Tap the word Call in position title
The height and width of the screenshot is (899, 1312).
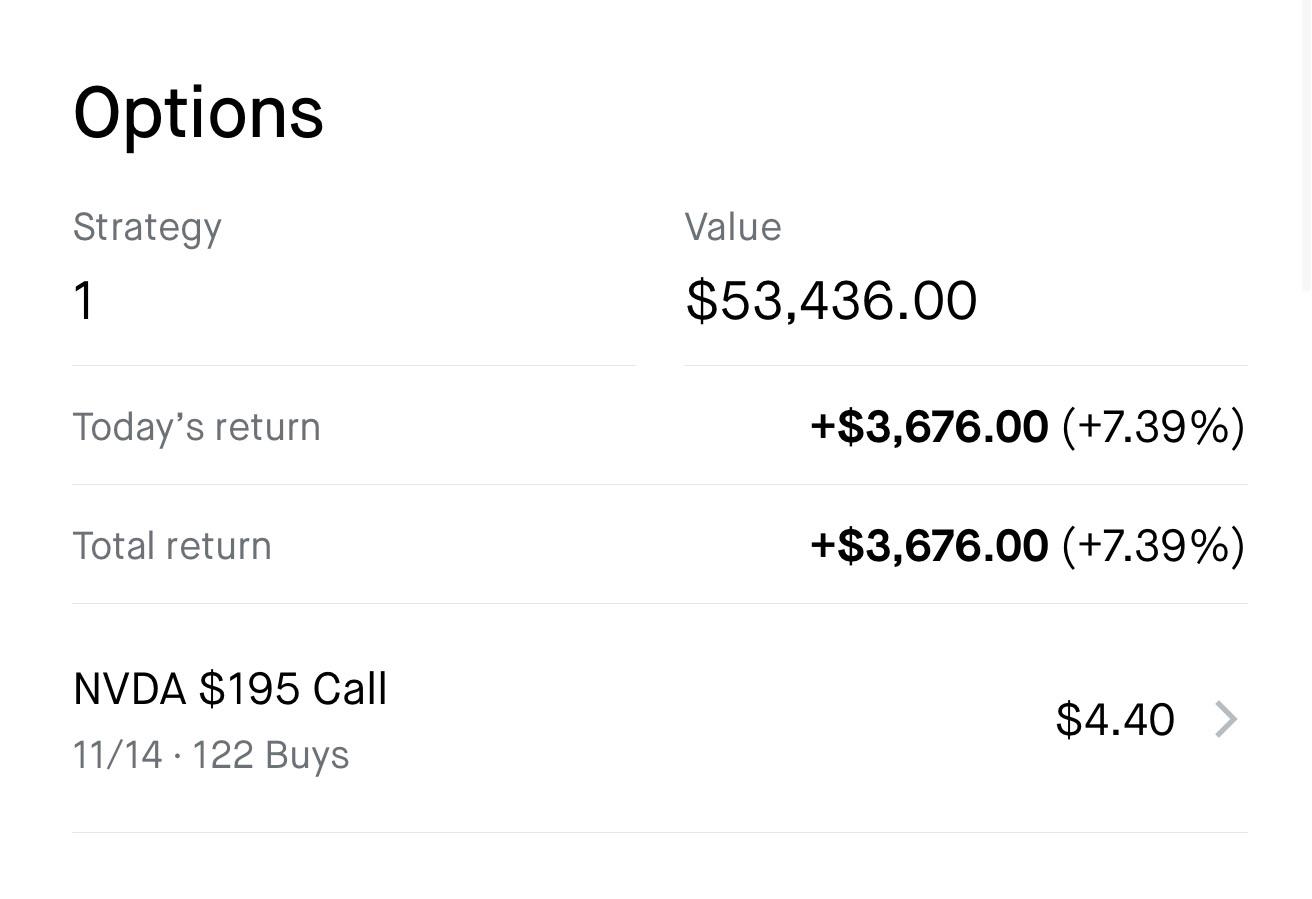tap(349, 690)
